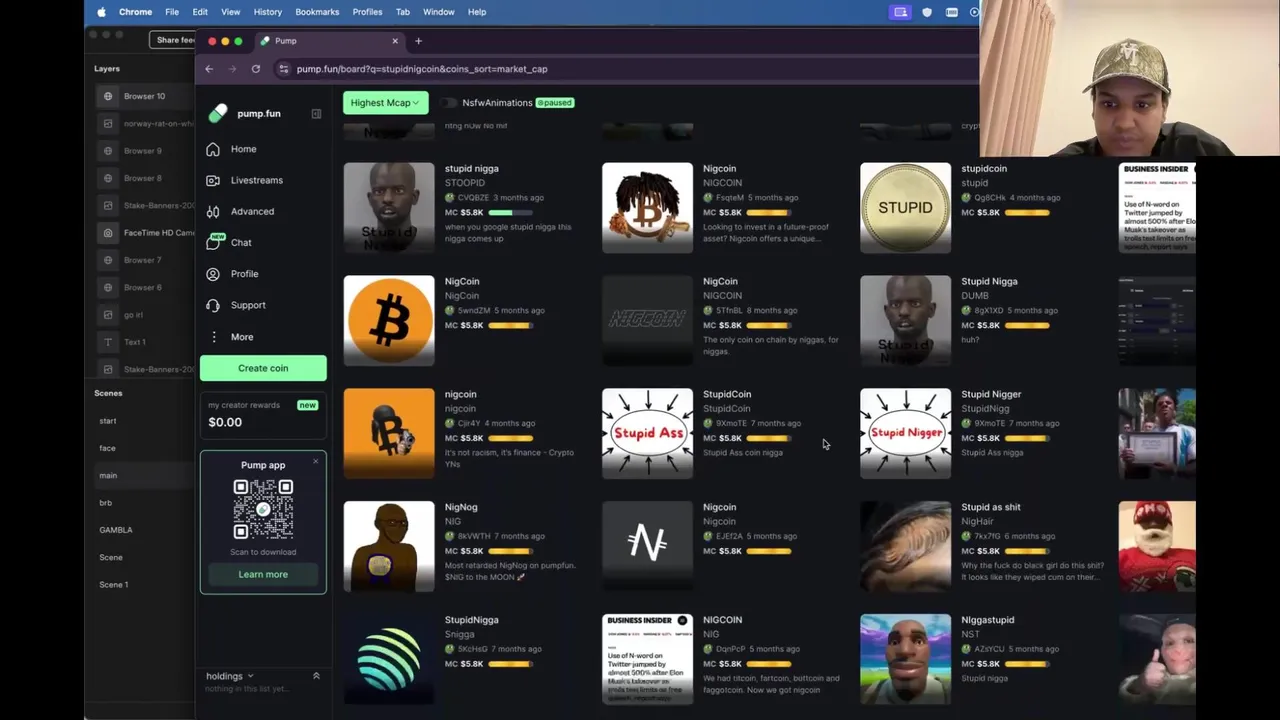This screenshot has width=1280, height=720.
Task: Click Learn more in Pump app card
Action: point(263,574)
